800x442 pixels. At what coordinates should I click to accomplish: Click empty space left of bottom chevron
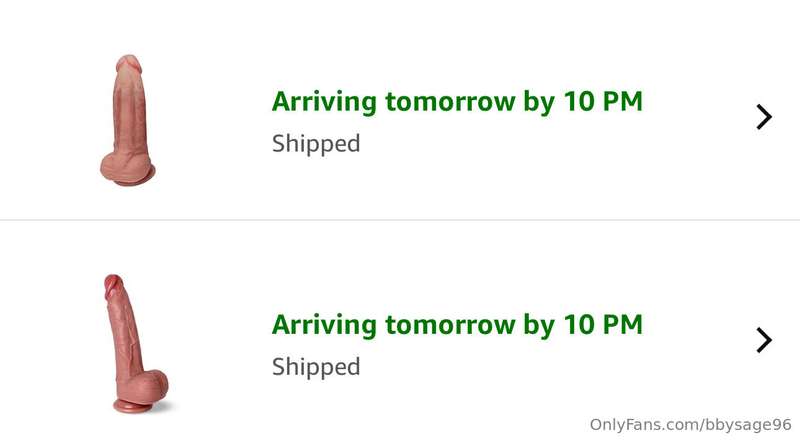click(x=699, y=340)
